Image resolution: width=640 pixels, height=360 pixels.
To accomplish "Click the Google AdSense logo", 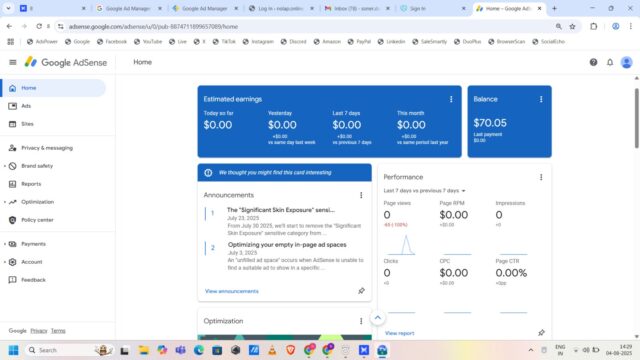I will (x=66, y=62).
